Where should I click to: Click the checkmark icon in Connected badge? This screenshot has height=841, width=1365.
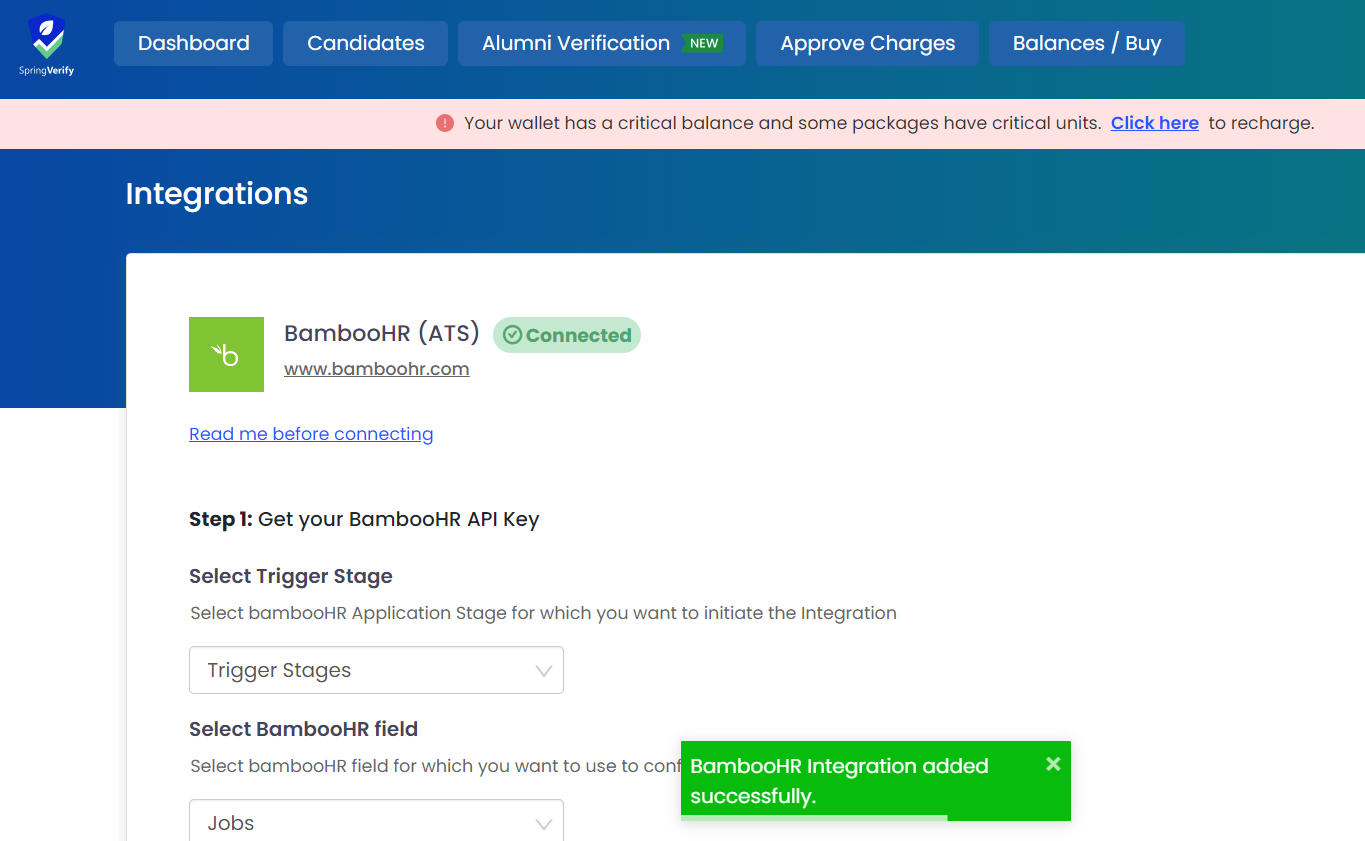[513, 335]
